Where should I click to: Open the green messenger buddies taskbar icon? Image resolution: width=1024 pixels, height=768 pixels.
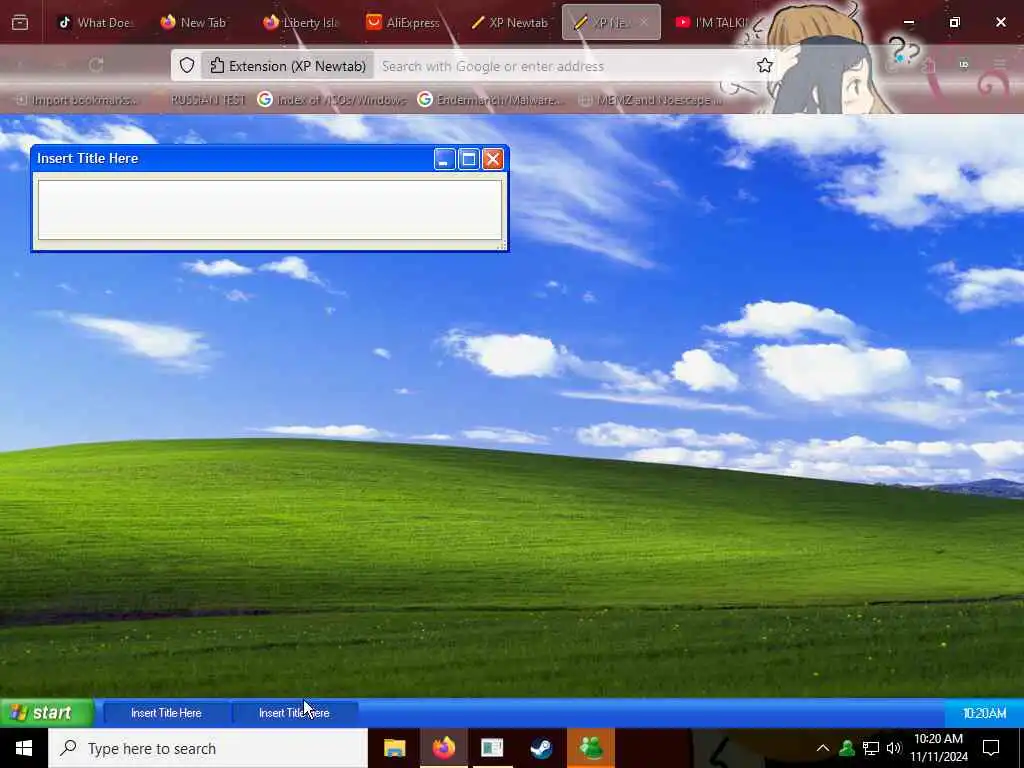[x=590, y=748]
